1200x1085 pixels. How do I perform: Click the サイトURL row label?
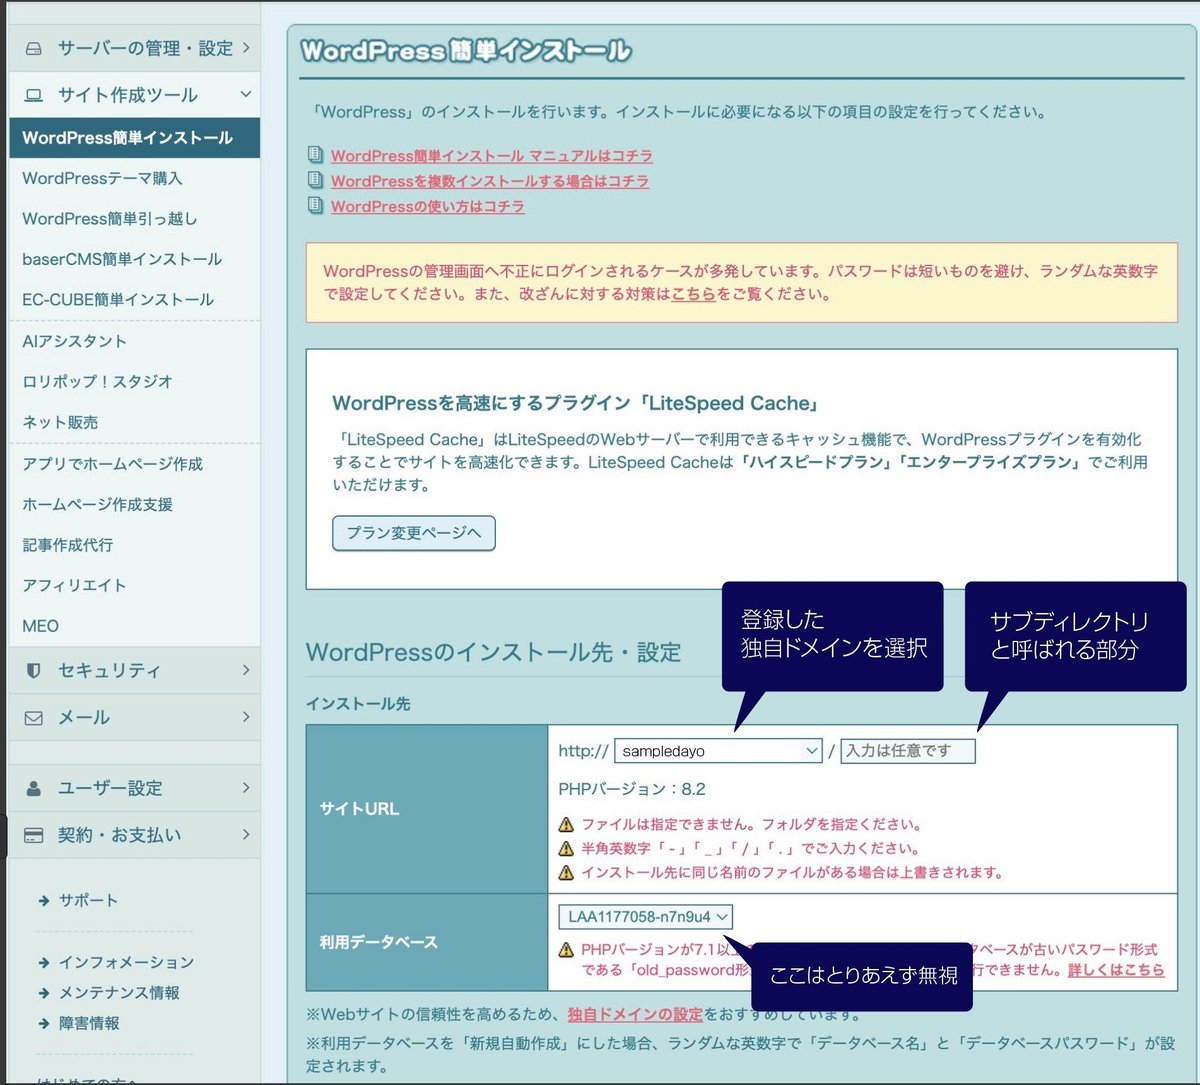[x=359, y=809]
